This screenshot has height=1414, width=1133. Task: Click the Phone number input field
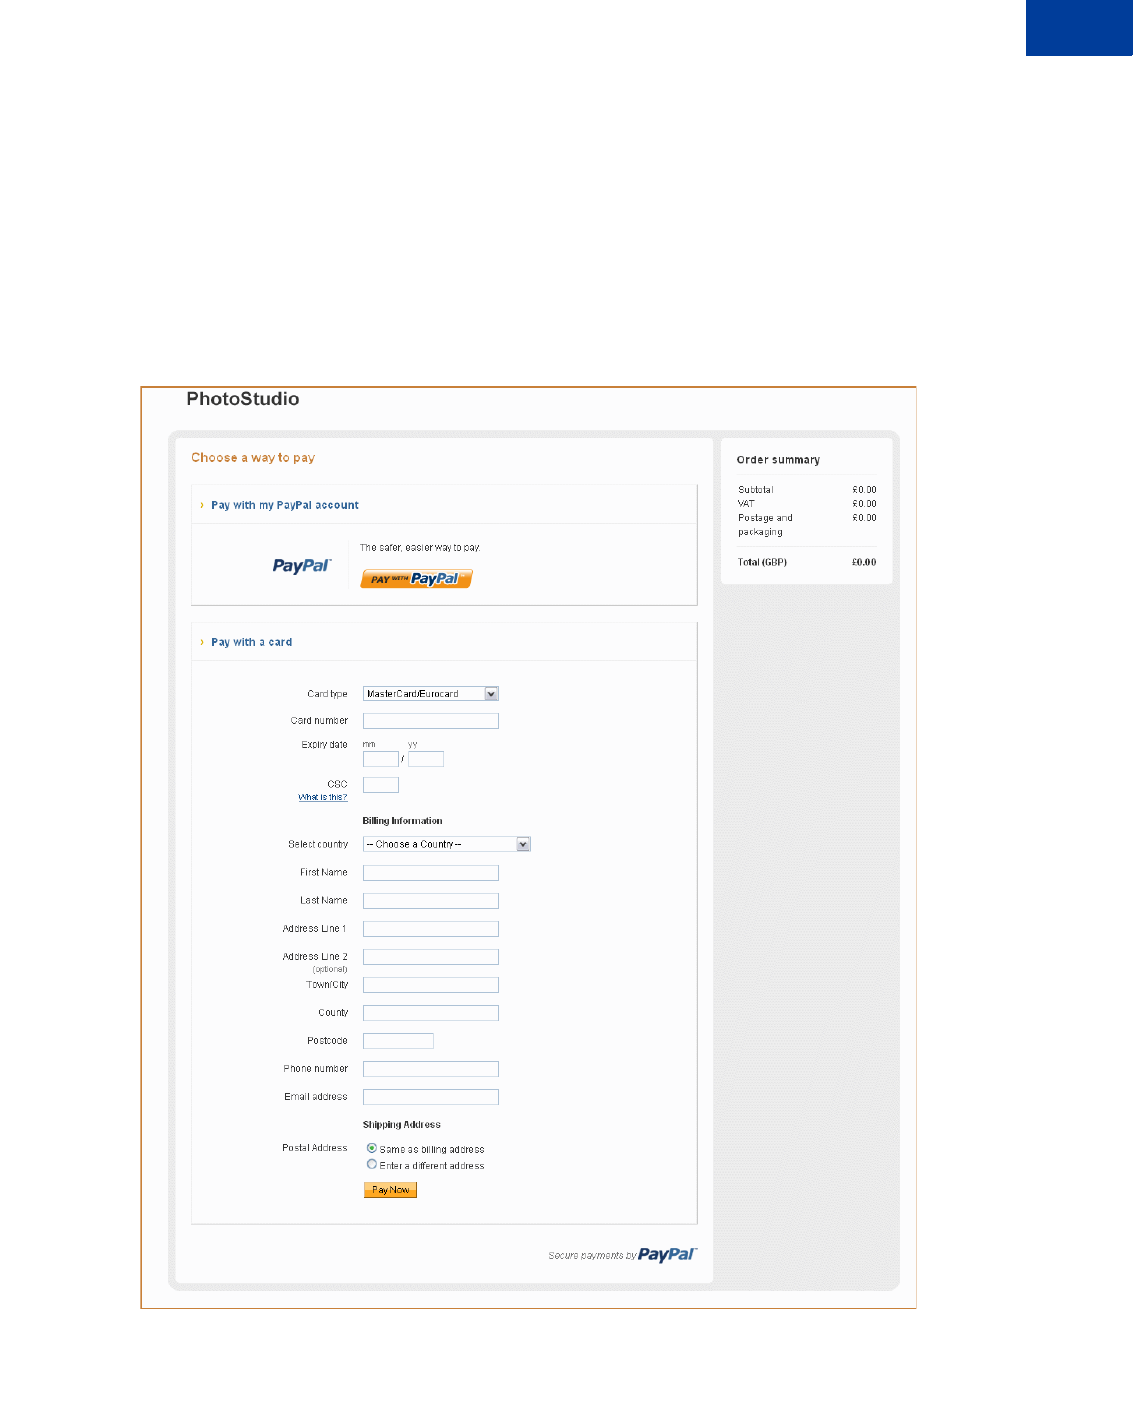pyautogui.click(x=431, y=1069)
